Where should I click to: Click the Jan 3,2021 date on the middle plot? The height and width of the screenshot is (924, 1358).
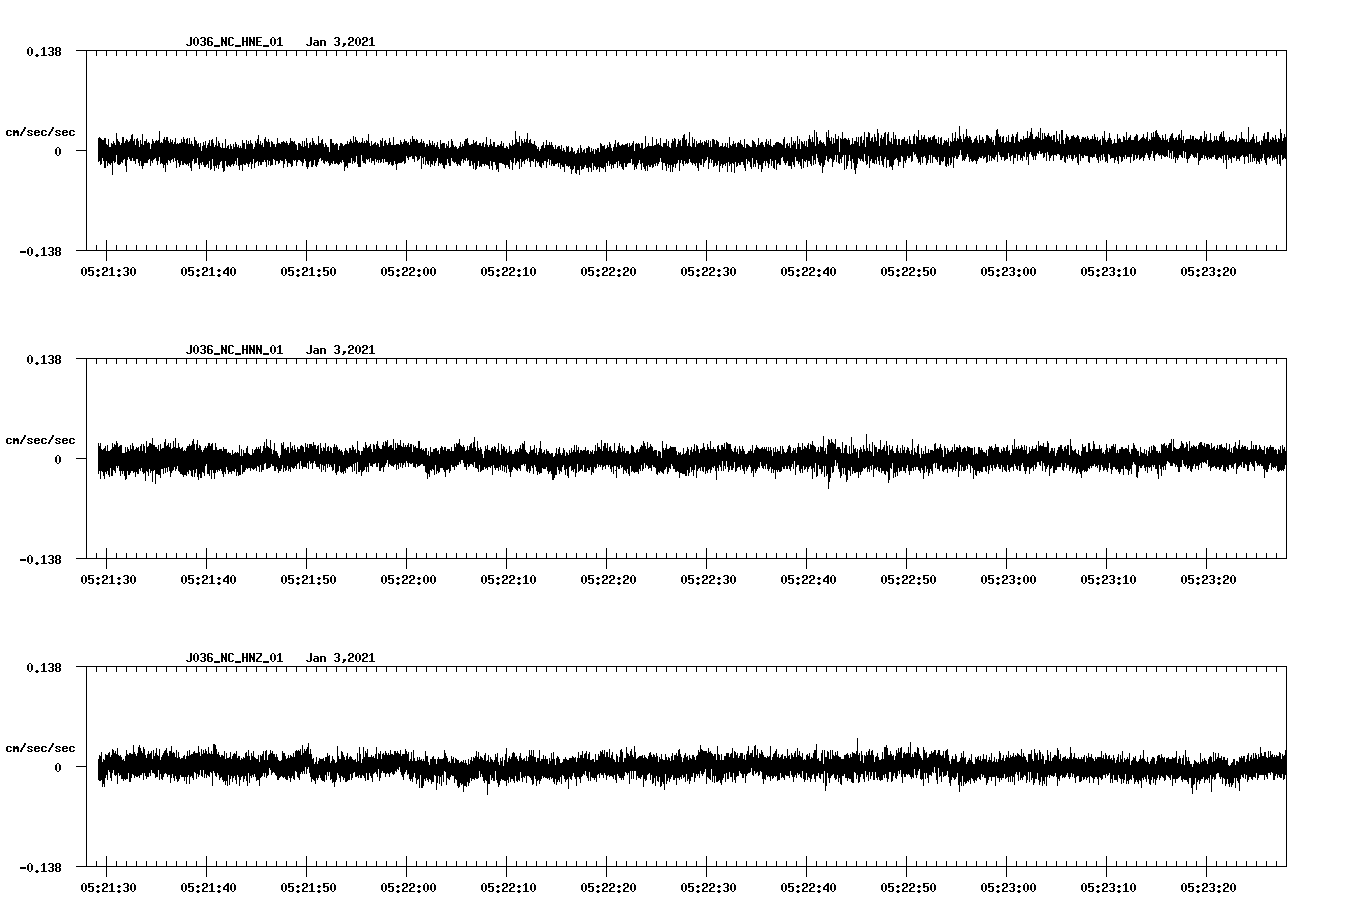pyautogui.click(x=342, y=350)
